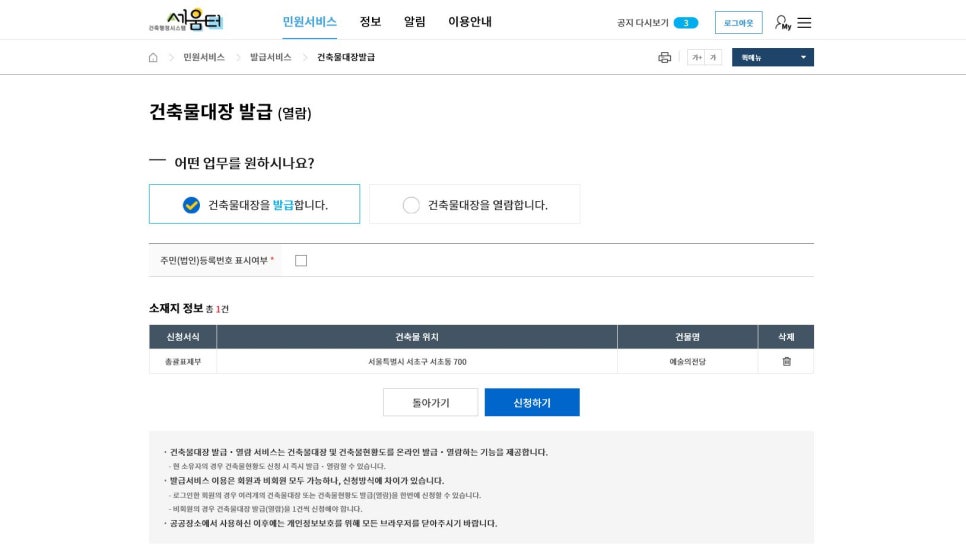This screenshot has height=552, width=966.
Task: Click the 신청하기 button
Action: [x=532, y=403]
